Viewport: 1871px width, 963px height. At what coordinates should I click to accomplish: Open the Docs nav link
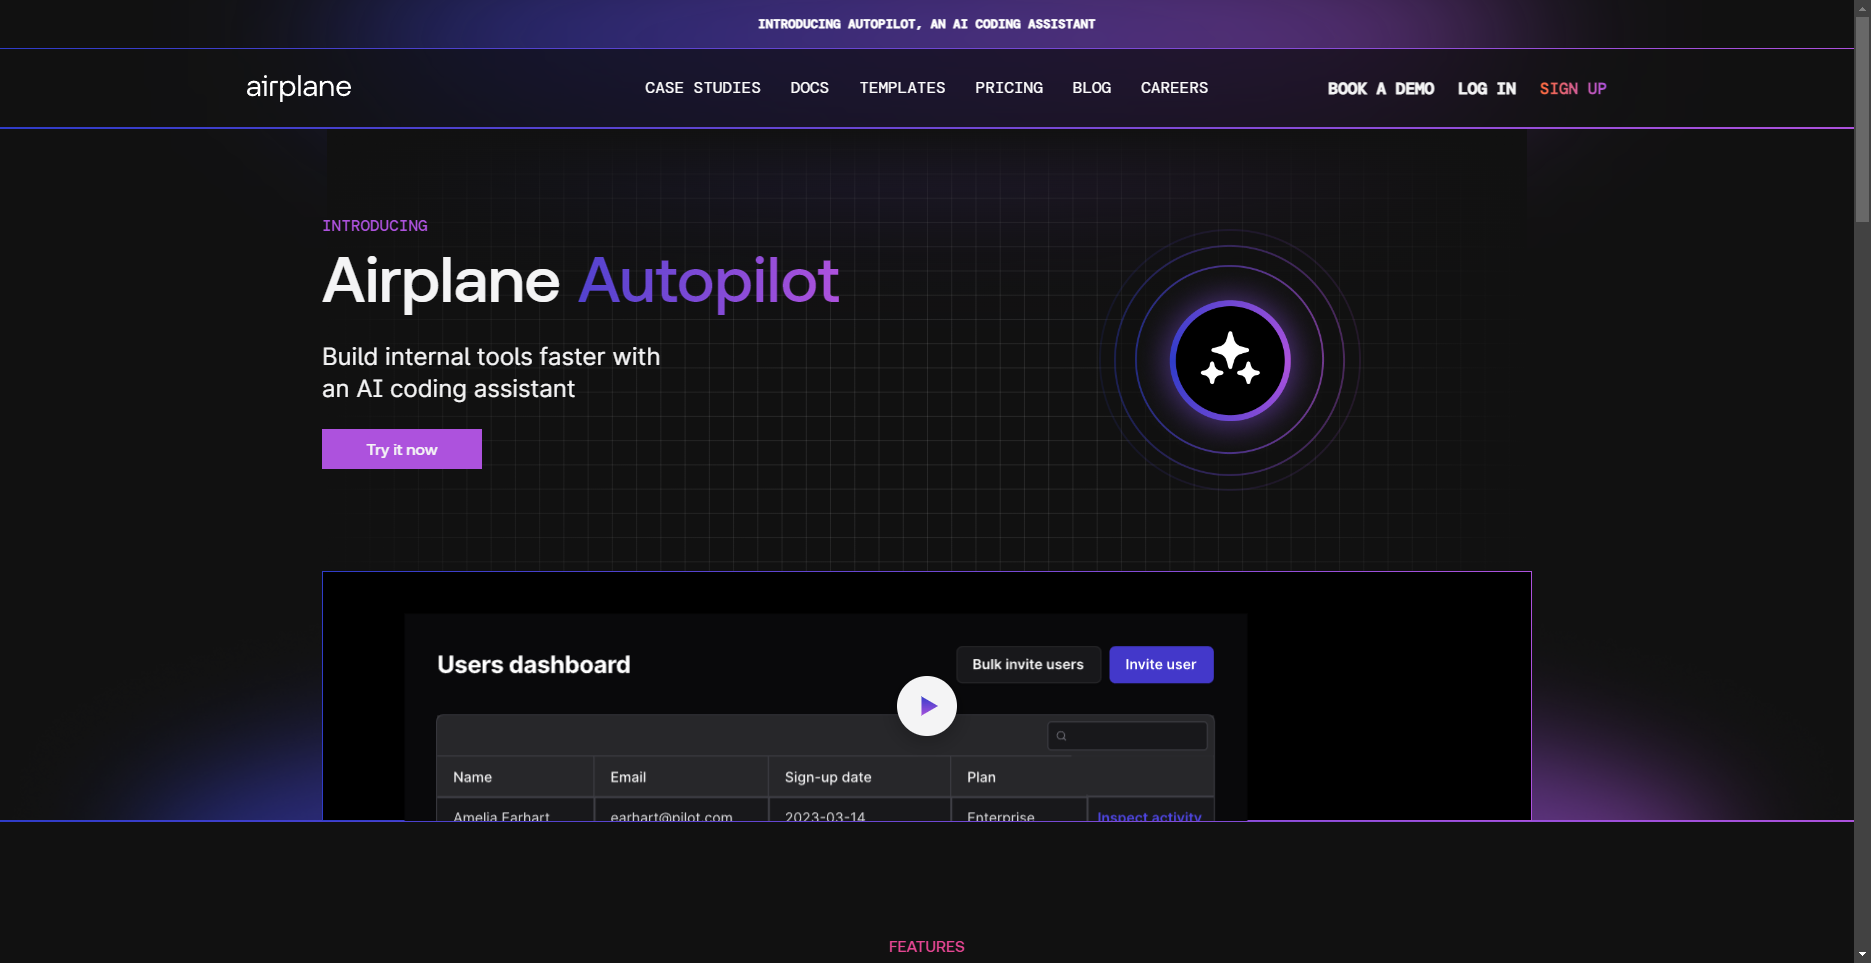pos(809,88)
